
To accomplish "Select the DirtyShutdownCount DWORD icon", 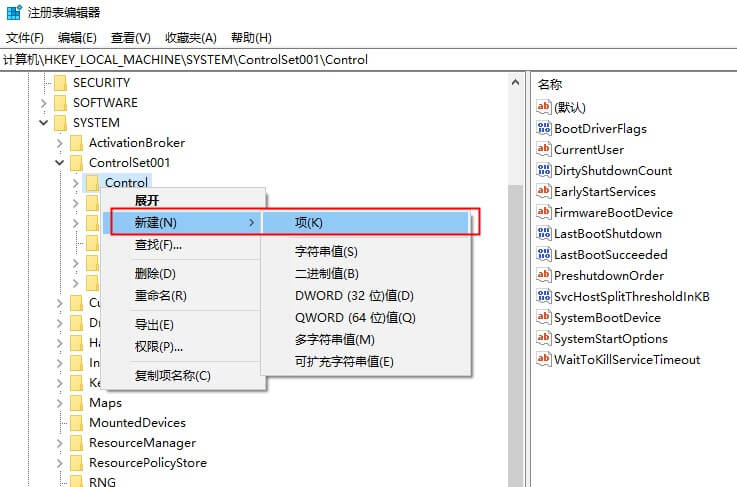I will pos(544,171).
